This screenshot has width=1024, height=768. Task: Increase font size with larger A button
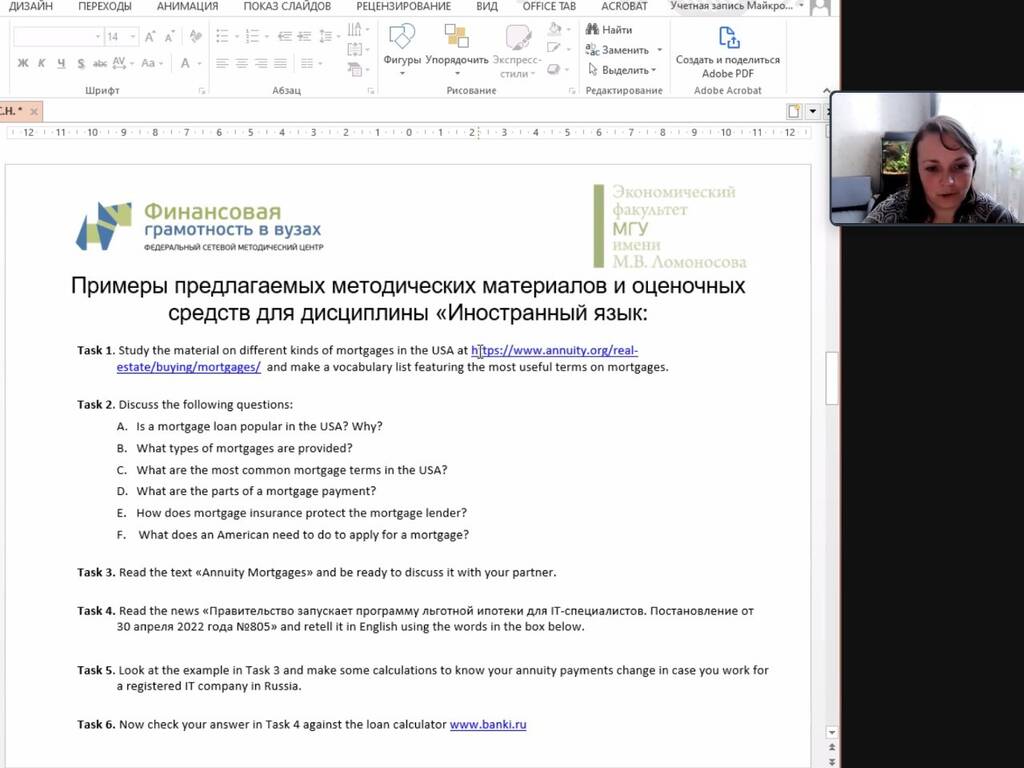(x=150, y=37)
